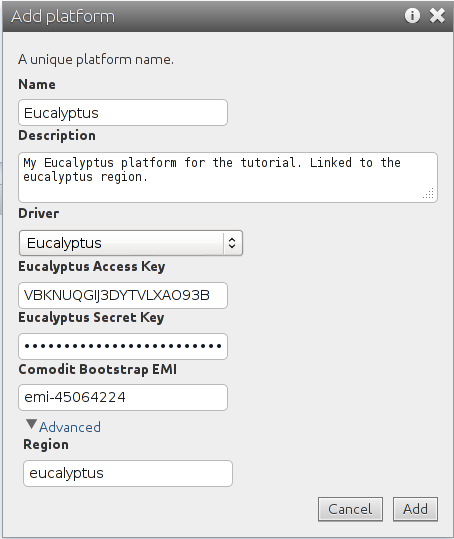Click the Region input field
This screenshot has width=454, height=539.
click(128, 473)
